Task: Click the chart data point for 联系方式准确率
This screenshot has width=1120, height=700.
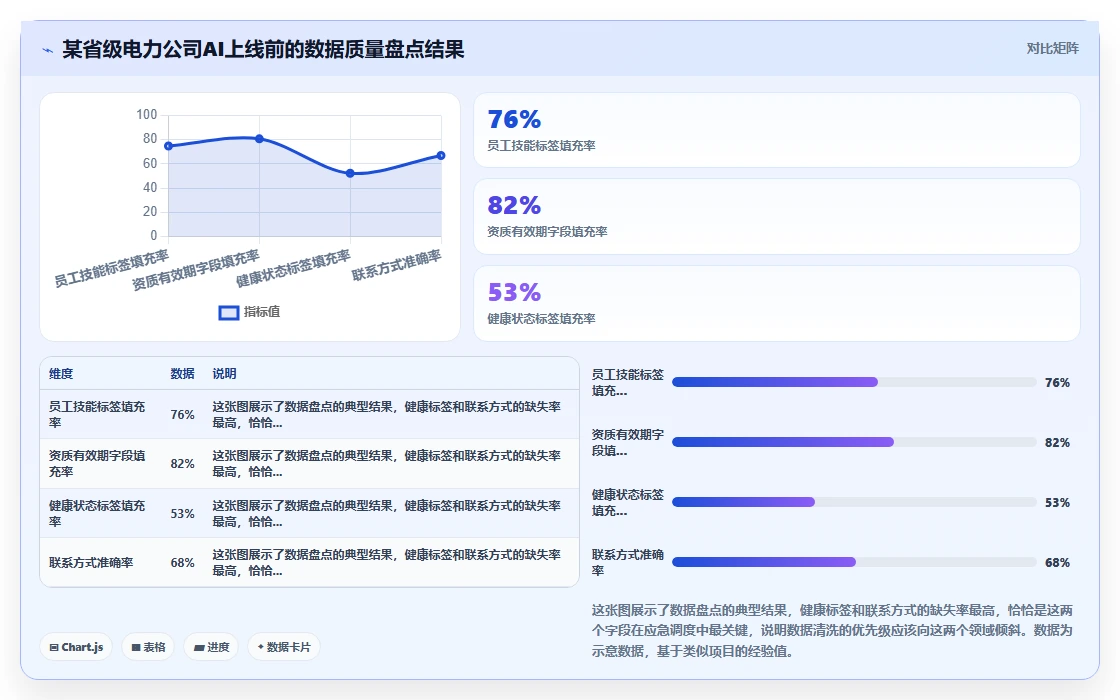Action: [441, 156]
